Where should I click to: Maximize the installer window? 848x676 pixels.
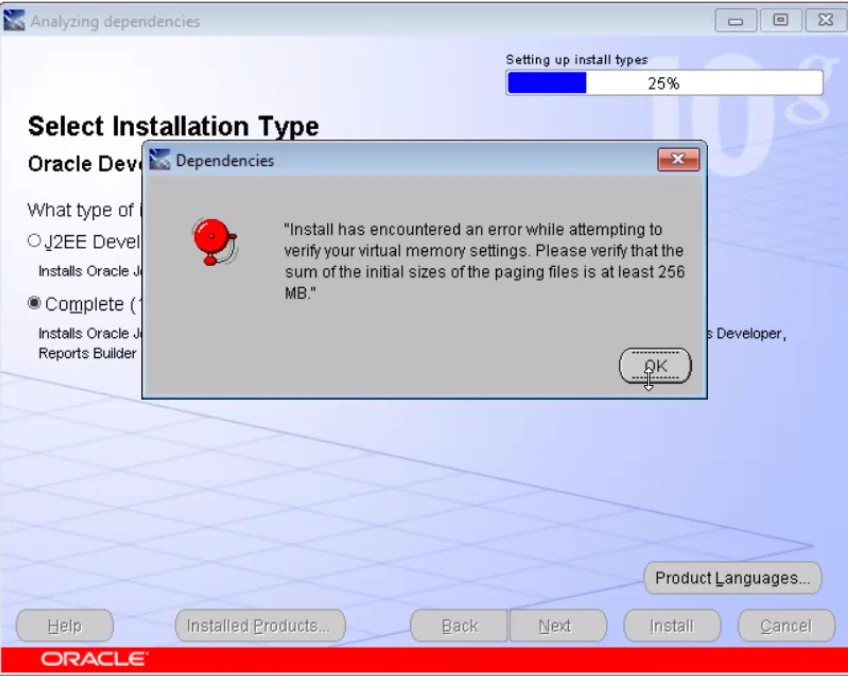pos(780,21)
